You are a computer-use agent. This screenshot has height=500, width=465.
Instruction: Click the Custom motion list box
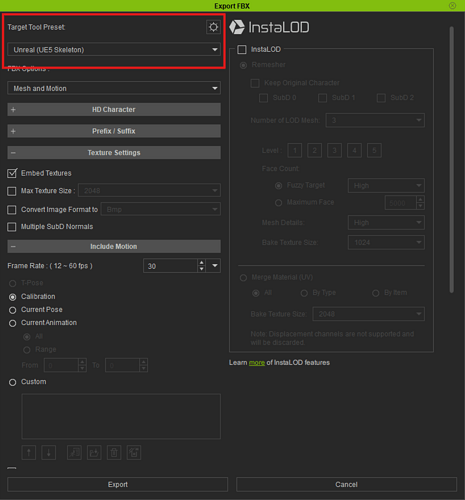coord(121,416)
